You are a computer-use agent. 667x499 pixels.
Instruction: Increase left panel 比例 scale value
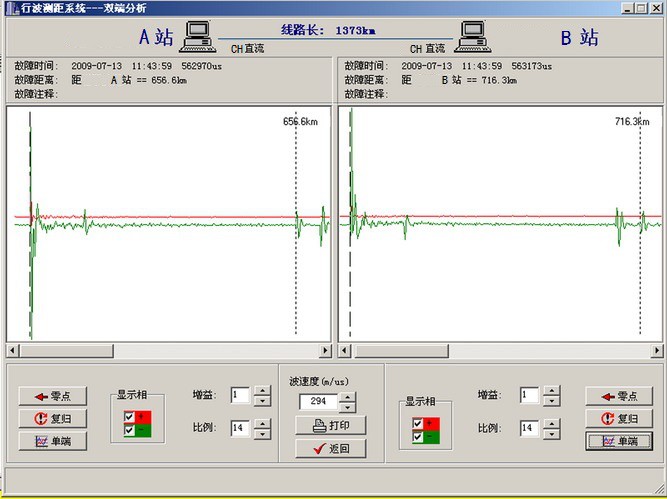(262, 424)
